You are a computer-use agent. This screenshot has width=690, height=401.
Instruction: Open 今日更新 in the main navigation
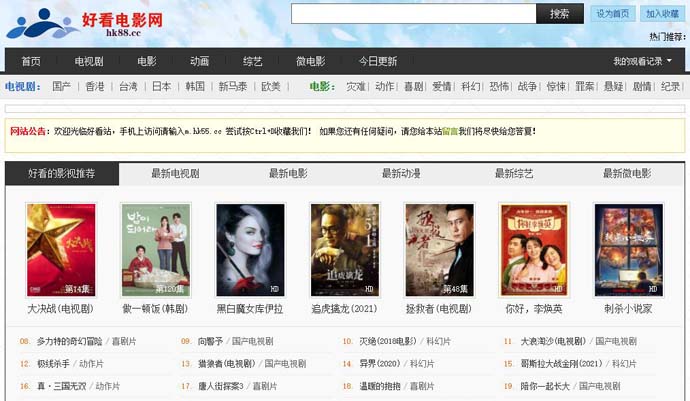[378, 61]
